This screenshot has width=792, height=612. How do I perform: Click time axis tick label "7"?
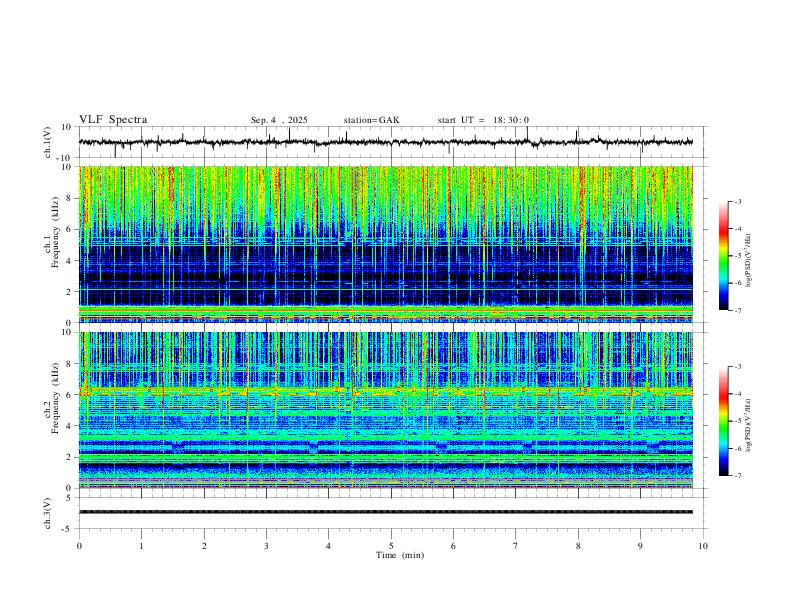click(516, 546)
